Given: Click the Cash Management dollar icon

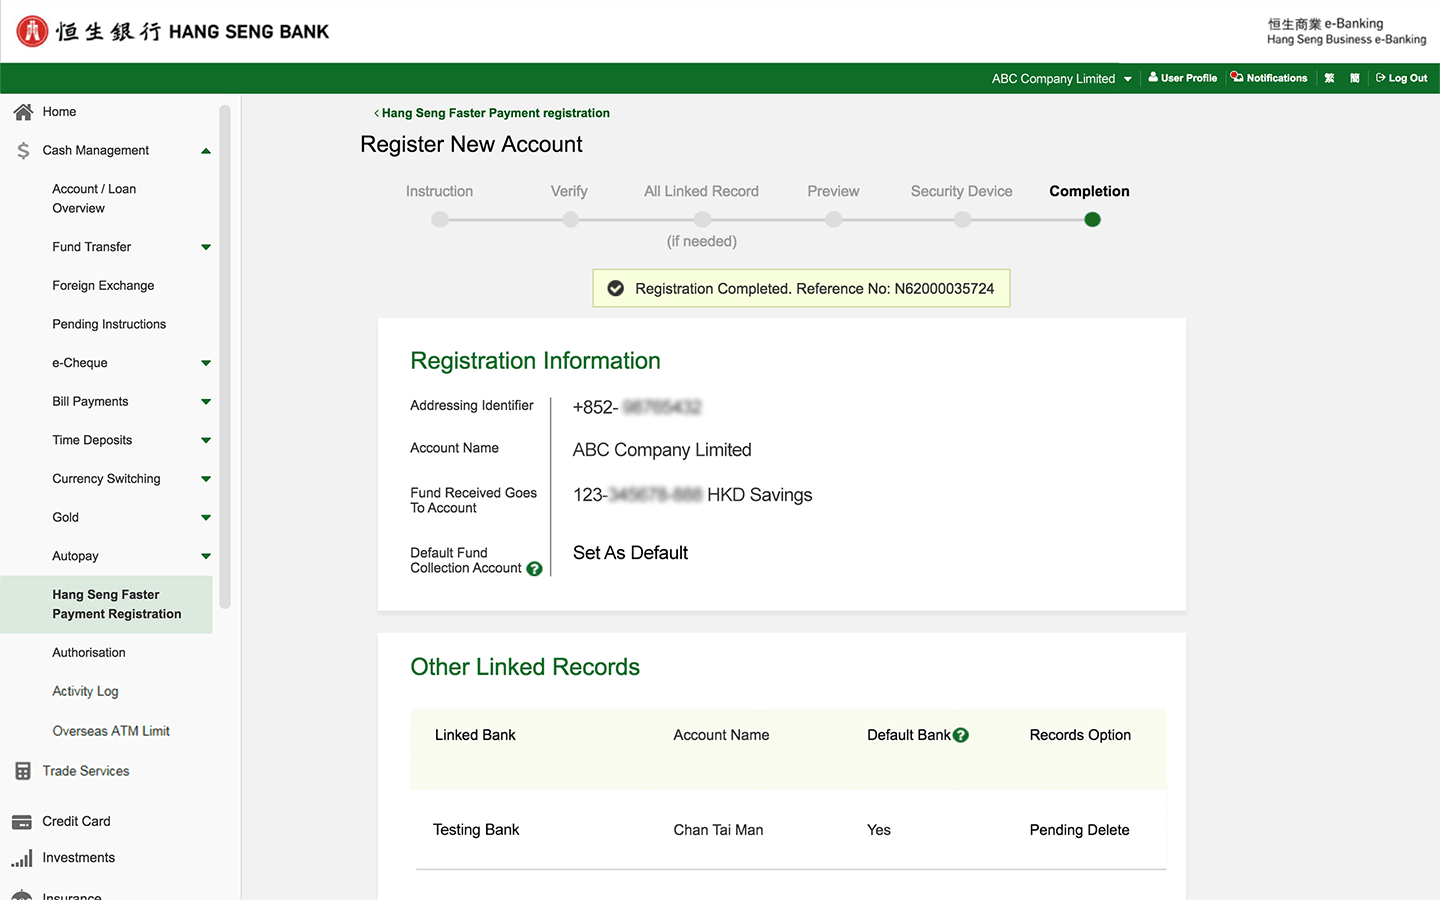Looking at the screenshot, I should (23, 151).
